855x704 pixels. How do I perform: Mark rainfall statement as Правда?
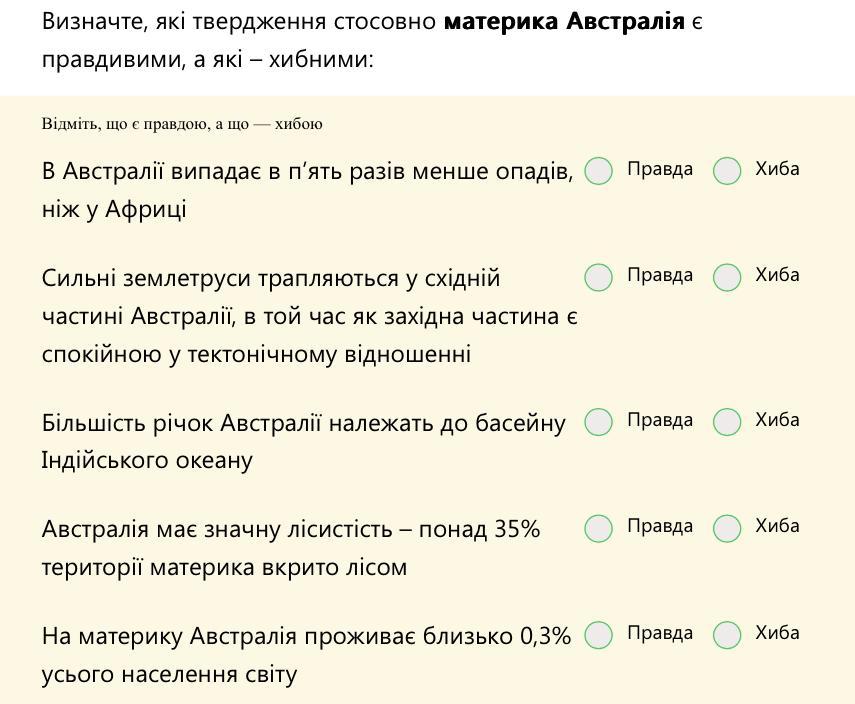598,171
